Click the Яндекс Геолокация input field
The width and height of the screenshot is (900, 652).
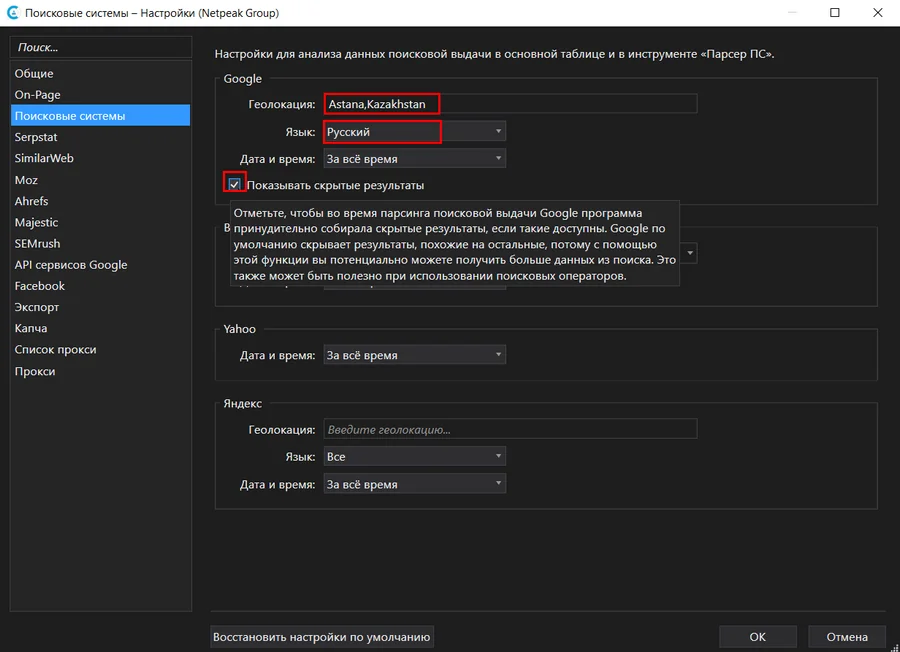point(510,429)
